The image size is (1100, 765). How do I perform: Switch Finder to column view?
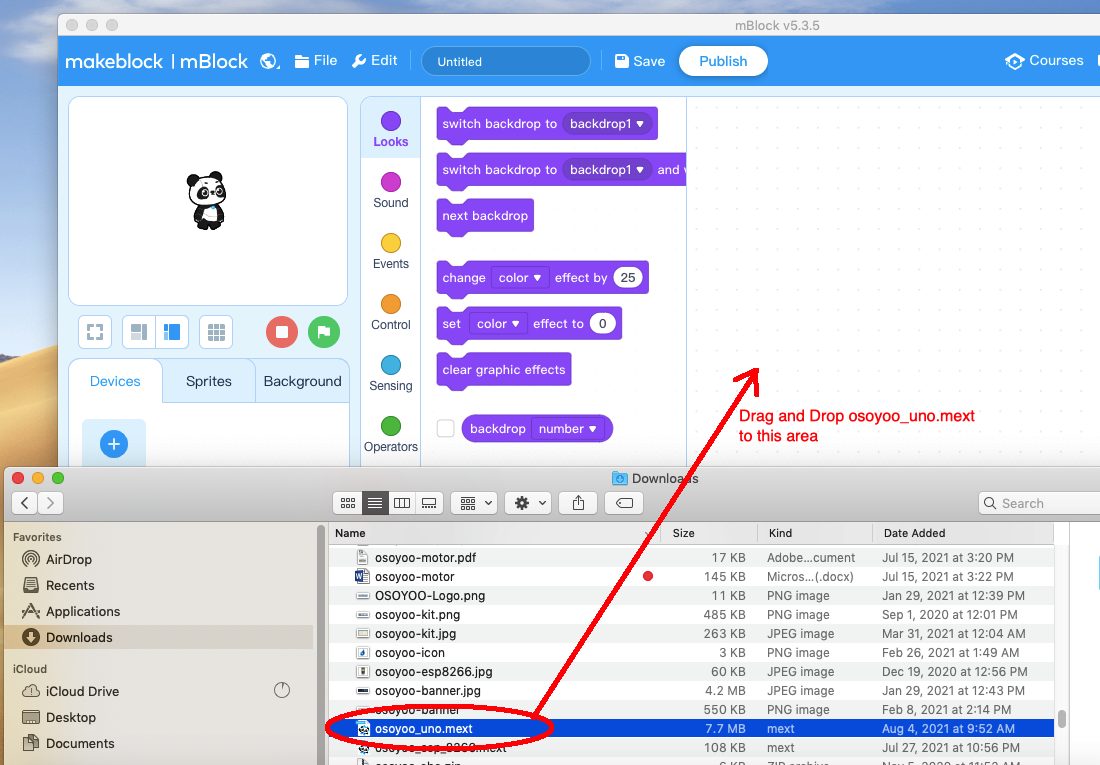pos(402,503)
